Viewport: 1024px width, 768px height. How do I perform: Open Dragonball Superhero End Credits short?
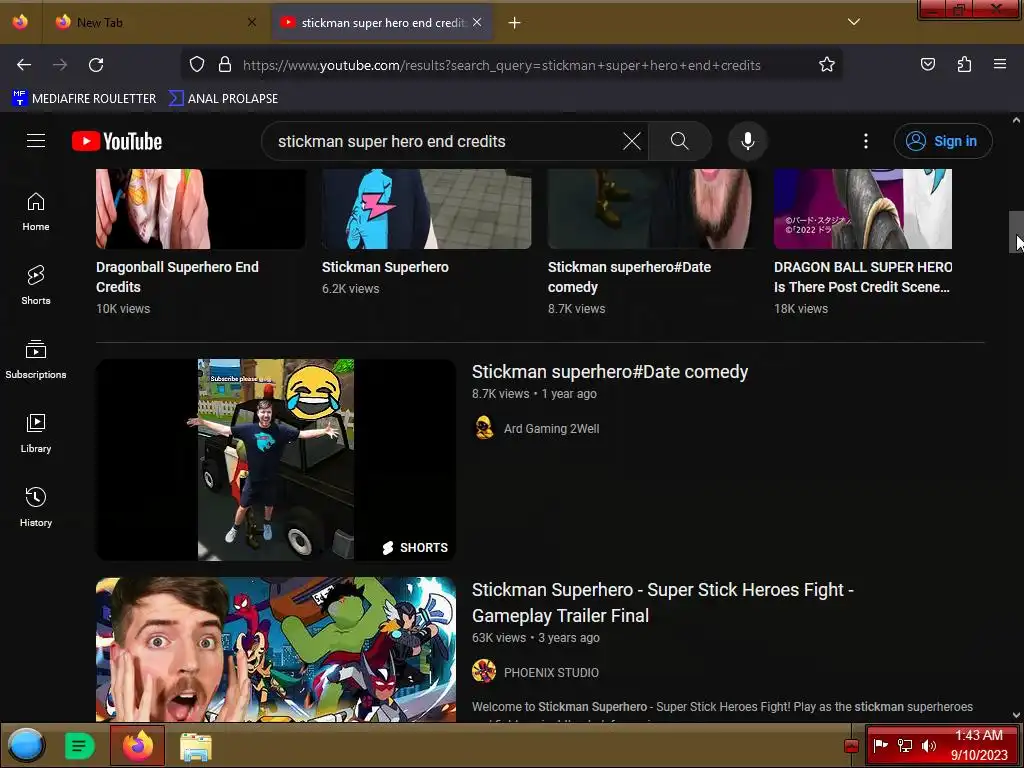pyautogui.click(x=178, y=277)
